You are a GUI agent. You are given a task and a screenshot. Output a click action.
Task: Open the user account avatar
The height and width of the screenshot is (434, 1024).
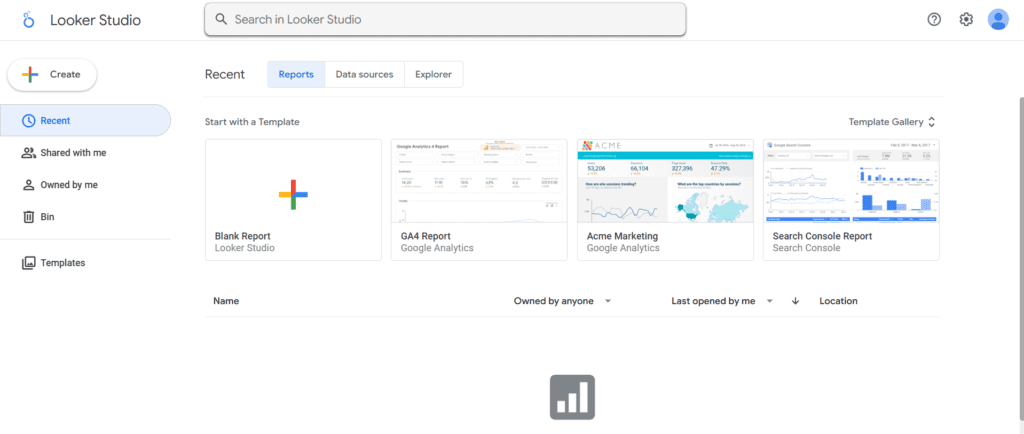click(998, 19)
